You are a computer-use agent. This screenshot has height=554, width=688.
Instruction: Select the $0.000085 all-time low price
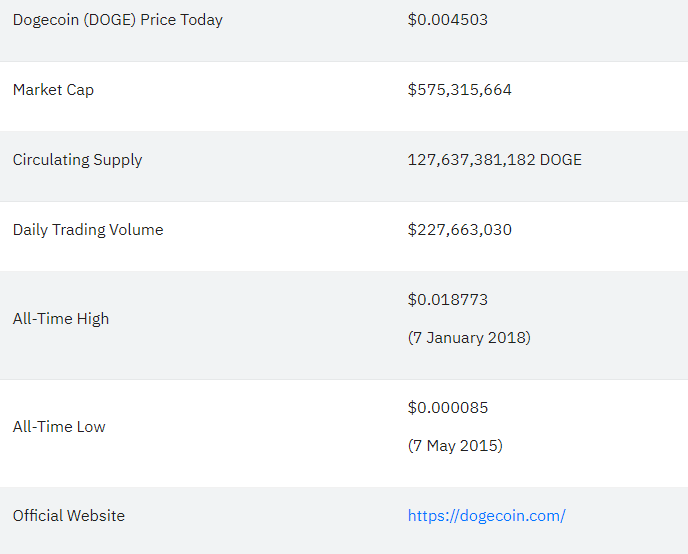tap(448, 407)
